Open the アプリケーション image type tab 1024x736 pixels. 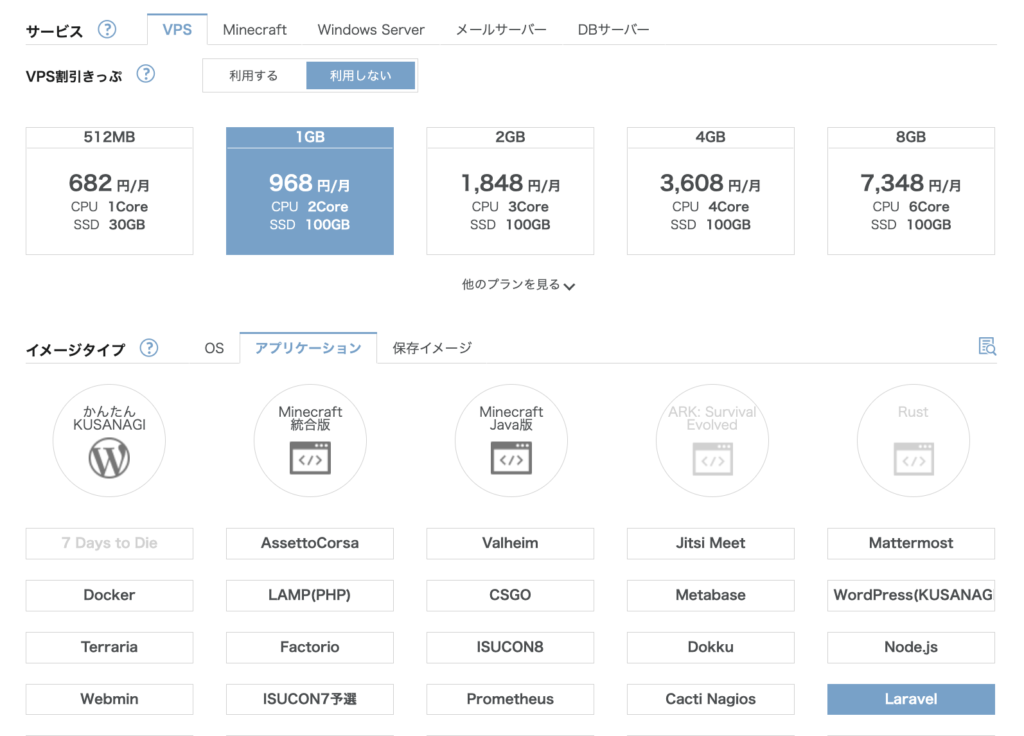pyautogui.click(x=308, y=348)
